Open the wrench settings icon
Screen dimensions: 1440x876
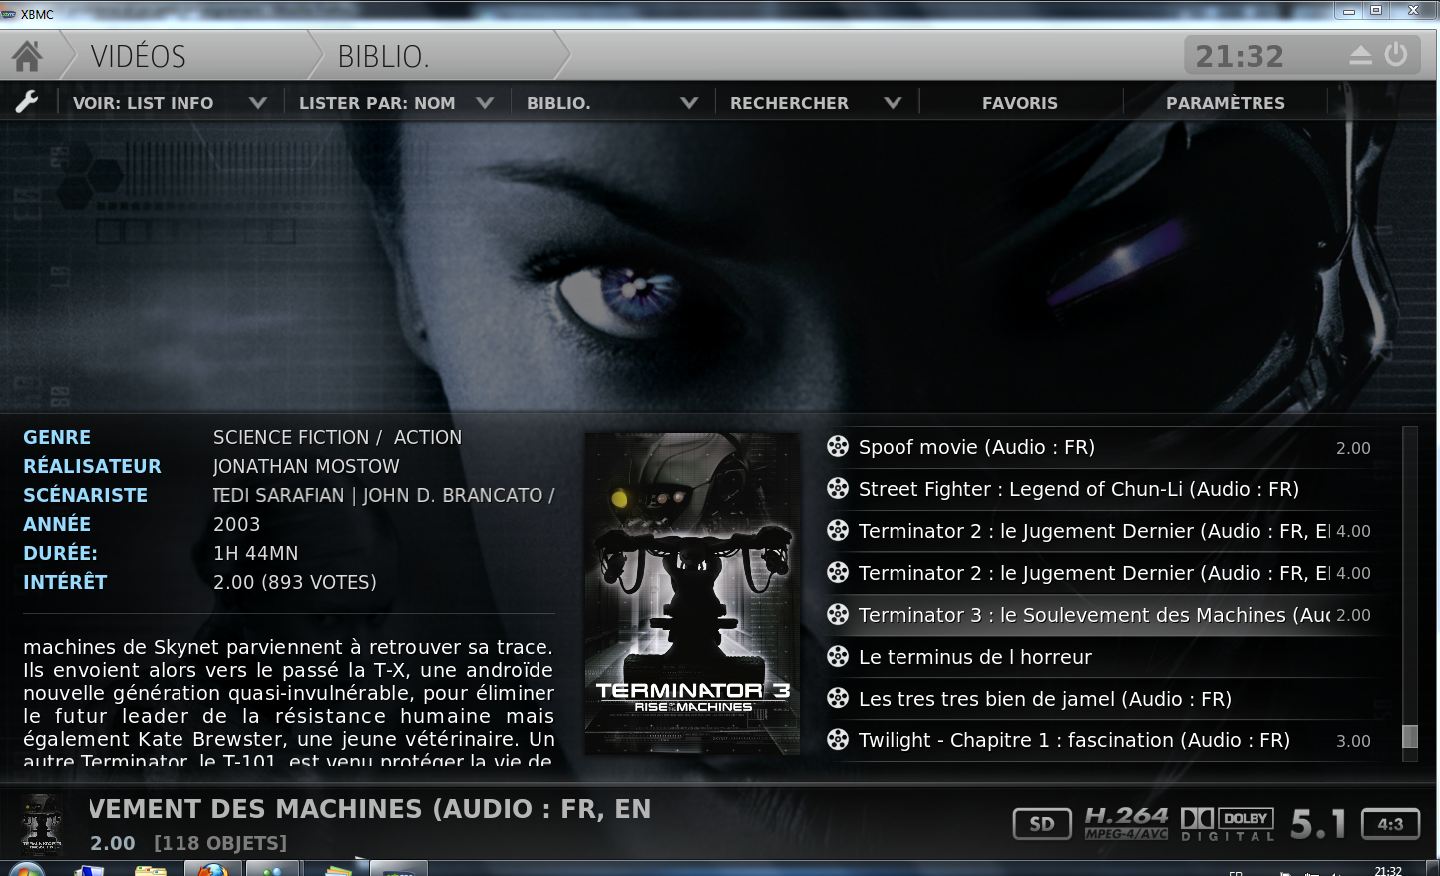(x=27, y=102)
